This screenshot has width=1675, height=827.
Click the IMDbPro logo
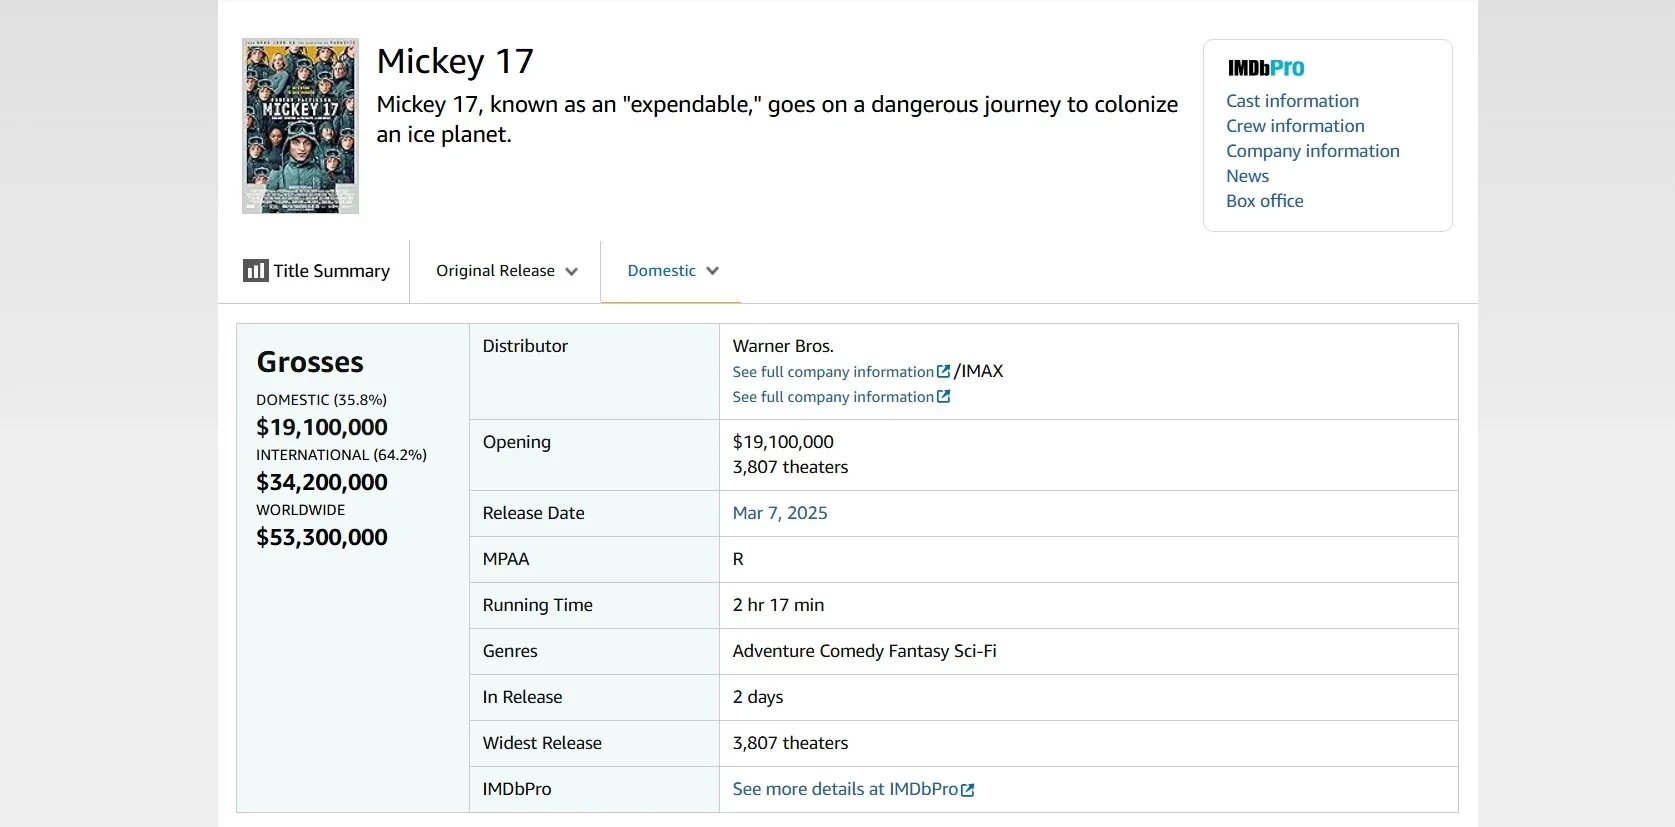click(1265, 68)
